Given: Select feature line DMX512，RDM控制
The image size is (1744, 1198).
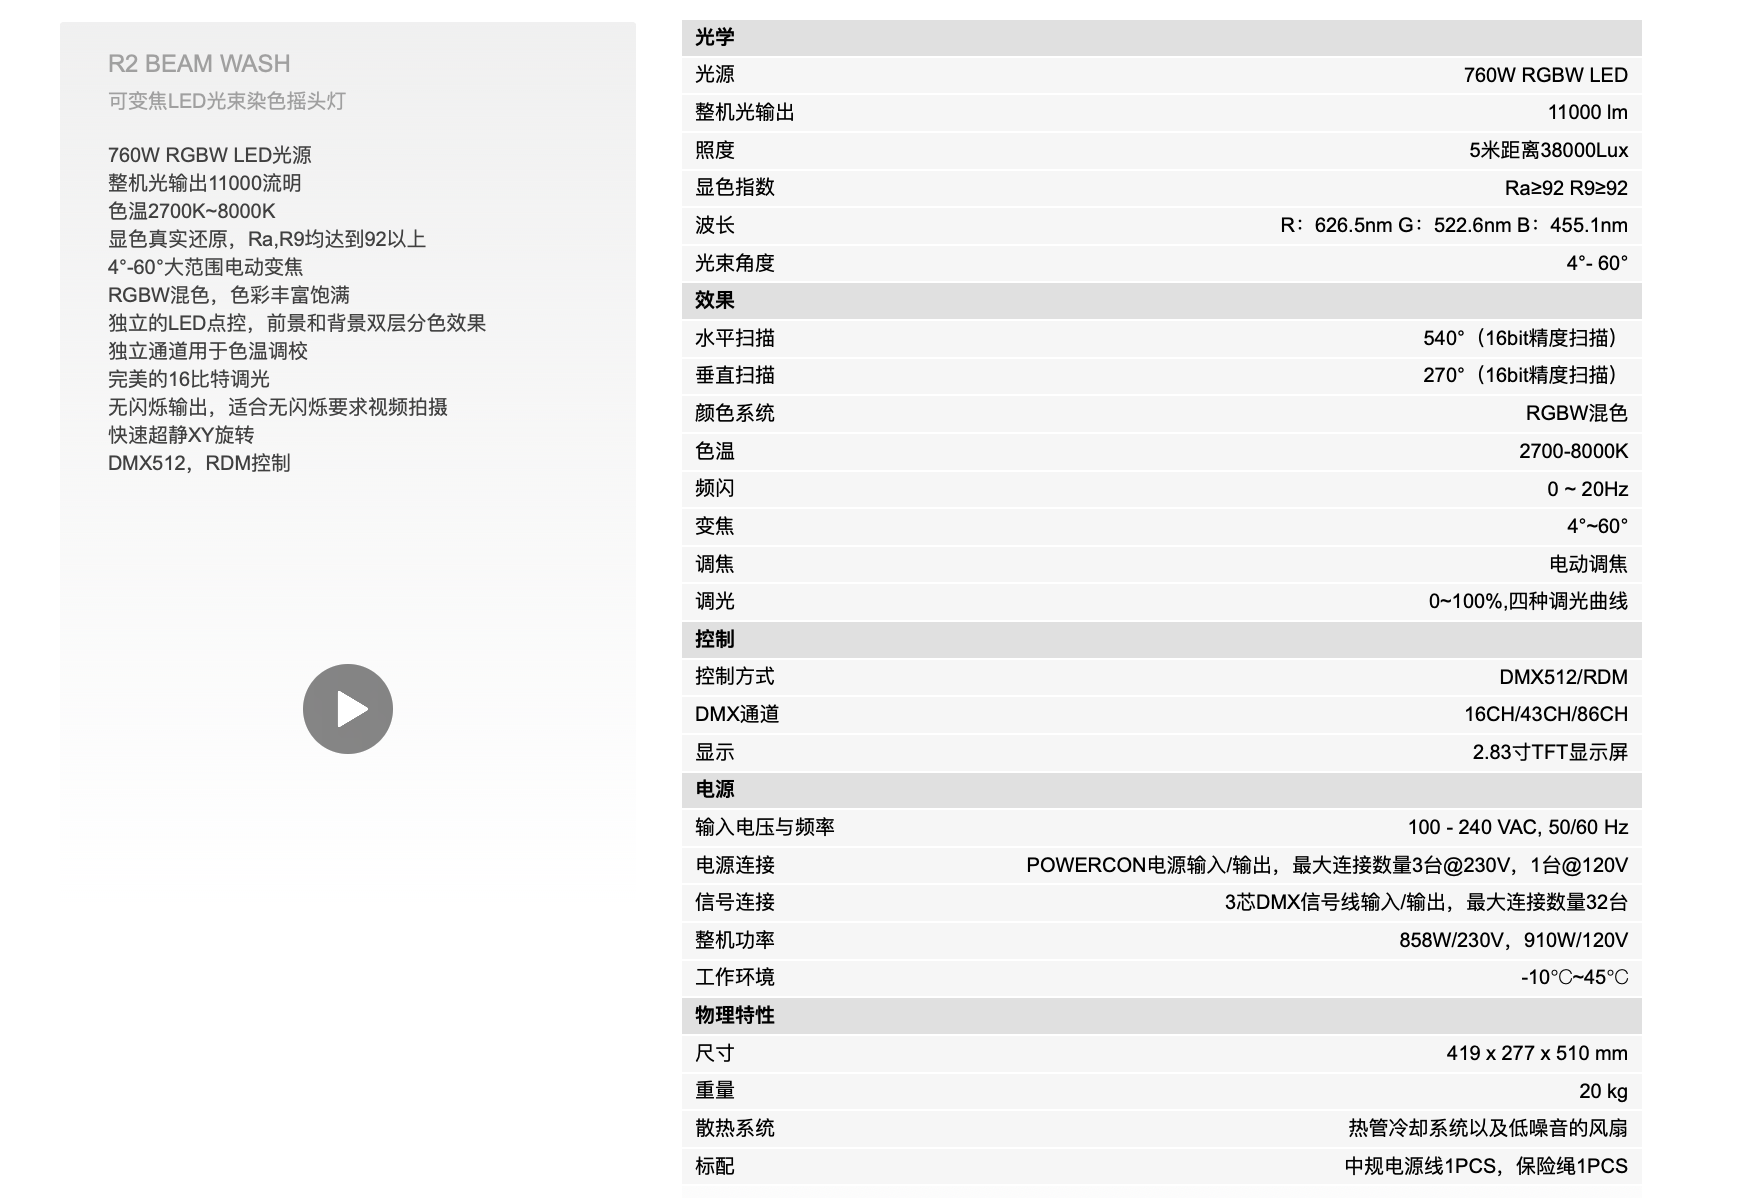Looking at the screenshot, I should pyautogui.click(x=199, y=463).
